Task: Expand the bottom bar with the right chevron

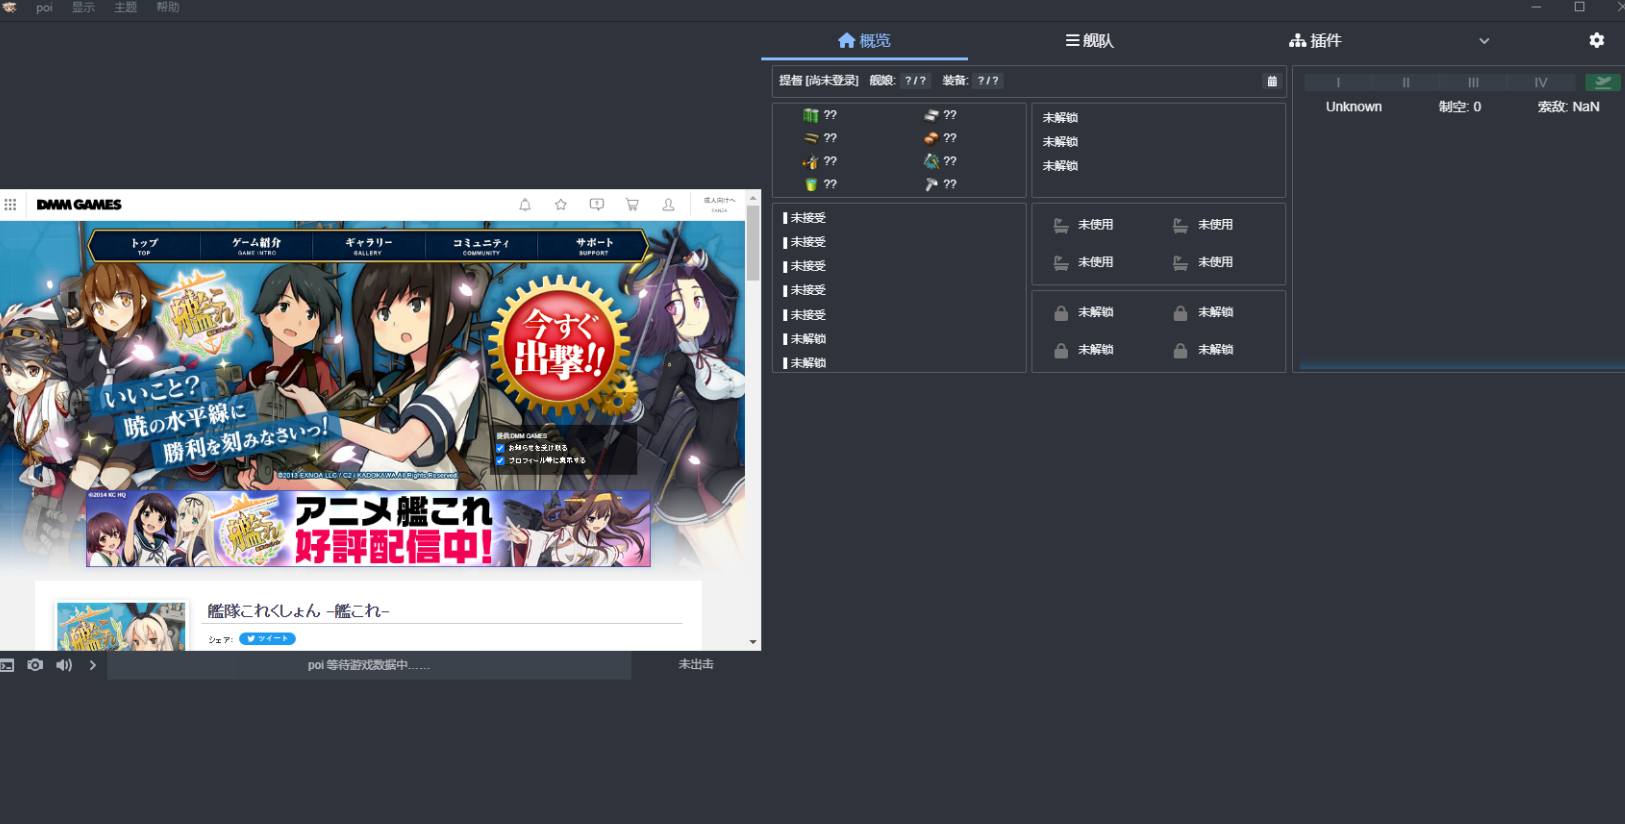Action: tap(93, 665)
